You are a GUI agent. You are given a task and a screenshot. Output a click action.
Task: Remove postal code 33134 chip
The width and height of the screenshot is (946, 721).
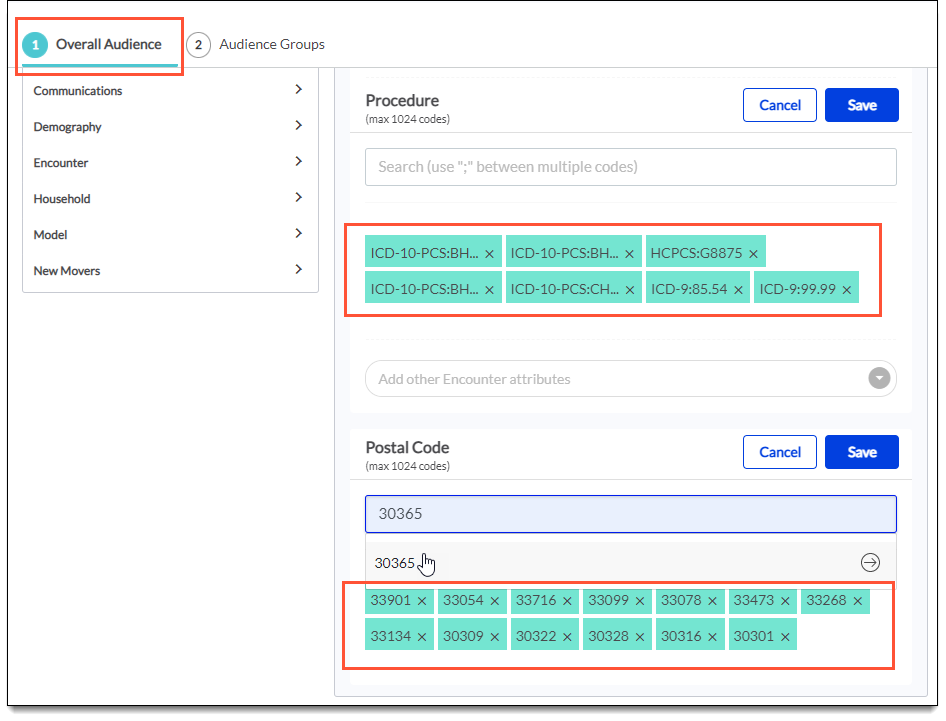[422, 637]
